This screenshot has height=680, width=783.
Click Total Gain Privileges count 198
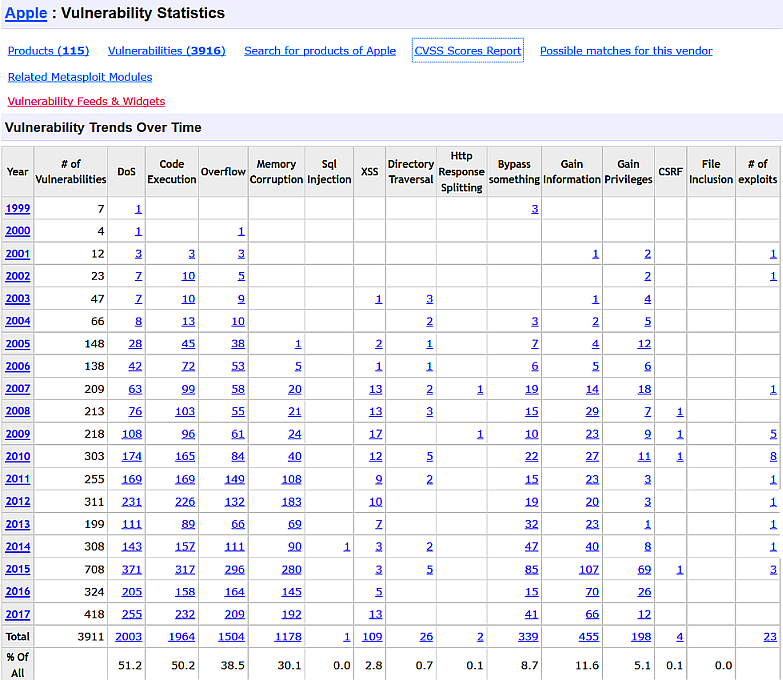click(x=641, y=637)
